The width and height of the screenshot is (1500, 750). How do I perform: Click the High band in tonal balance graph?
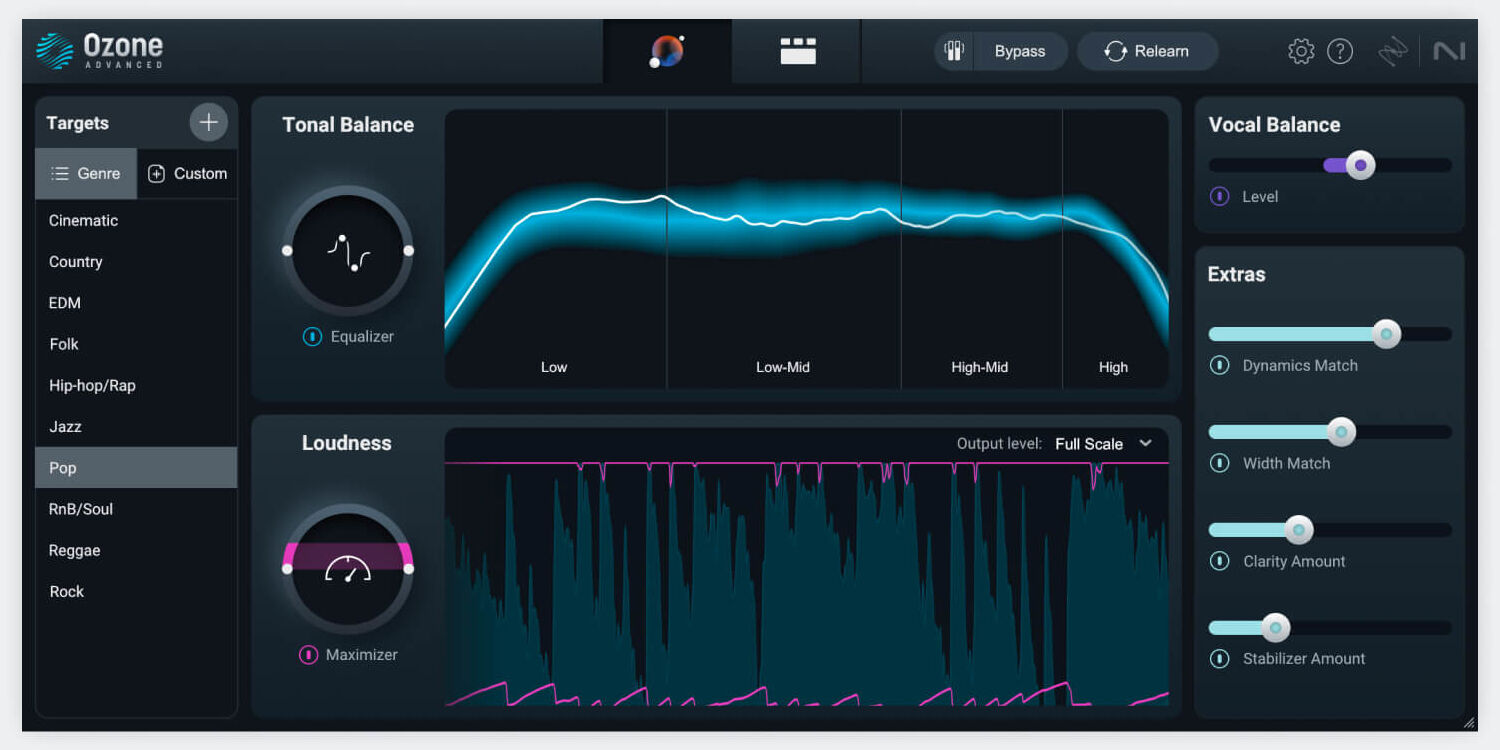click(1115, 249)
